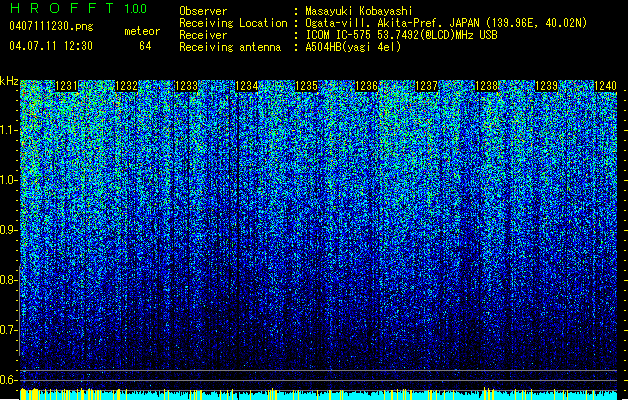The image size is (629, 400).
Task: Click the 1239 time marker
Action: (x=546, y=86)
